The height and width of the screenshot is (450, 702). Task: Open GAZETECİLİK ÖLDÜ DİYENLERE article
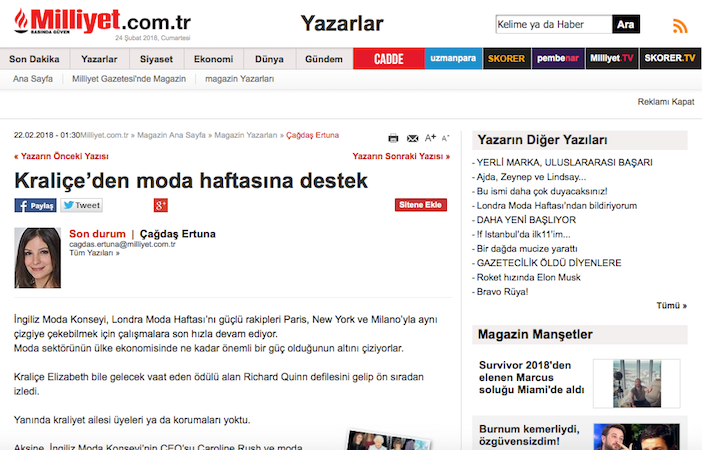(x=549, y=263)
